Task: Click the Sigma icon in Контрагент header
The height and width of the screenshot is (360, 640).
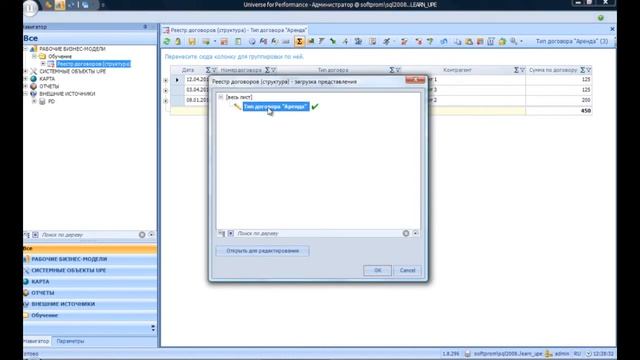Action: click(x=516, y=70)
